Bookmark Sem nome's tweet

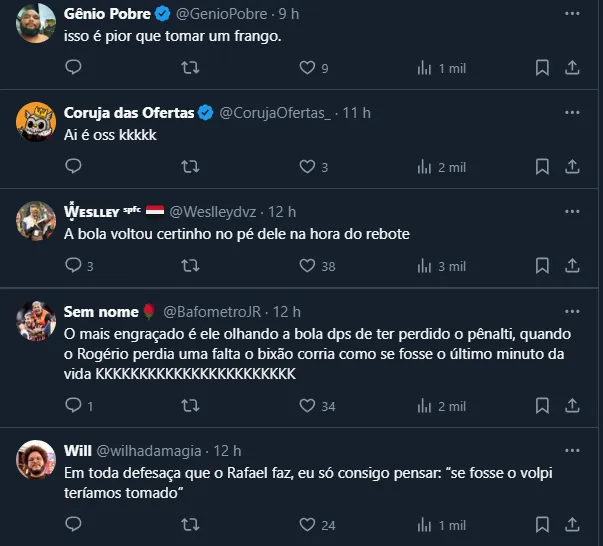[542, 406]
